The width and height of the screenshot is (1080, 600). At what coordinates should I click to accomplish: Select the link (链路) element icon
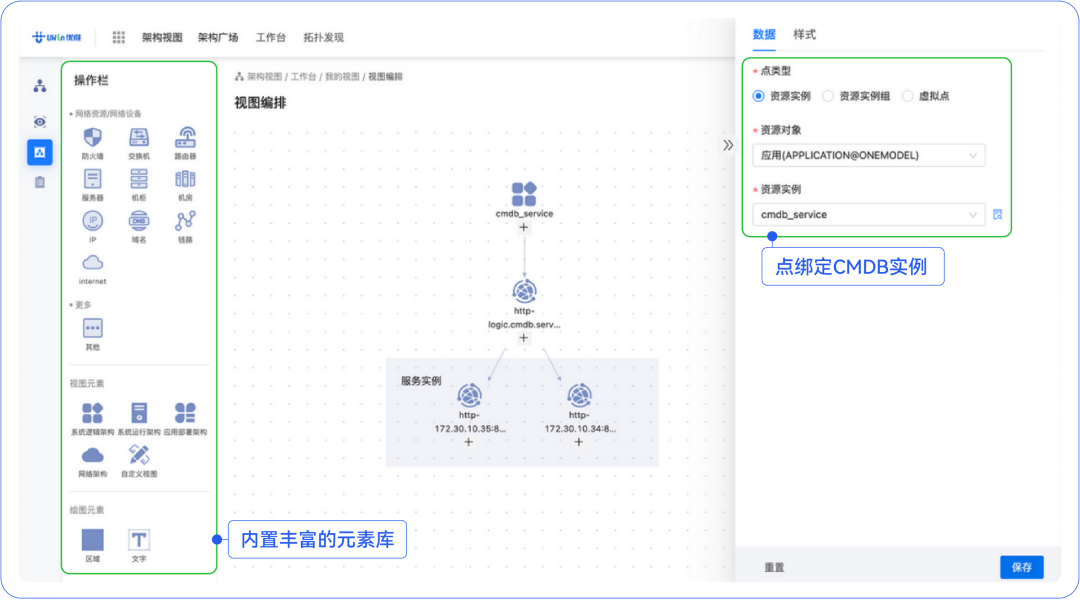pyautogui.click(x=185, y=220)
